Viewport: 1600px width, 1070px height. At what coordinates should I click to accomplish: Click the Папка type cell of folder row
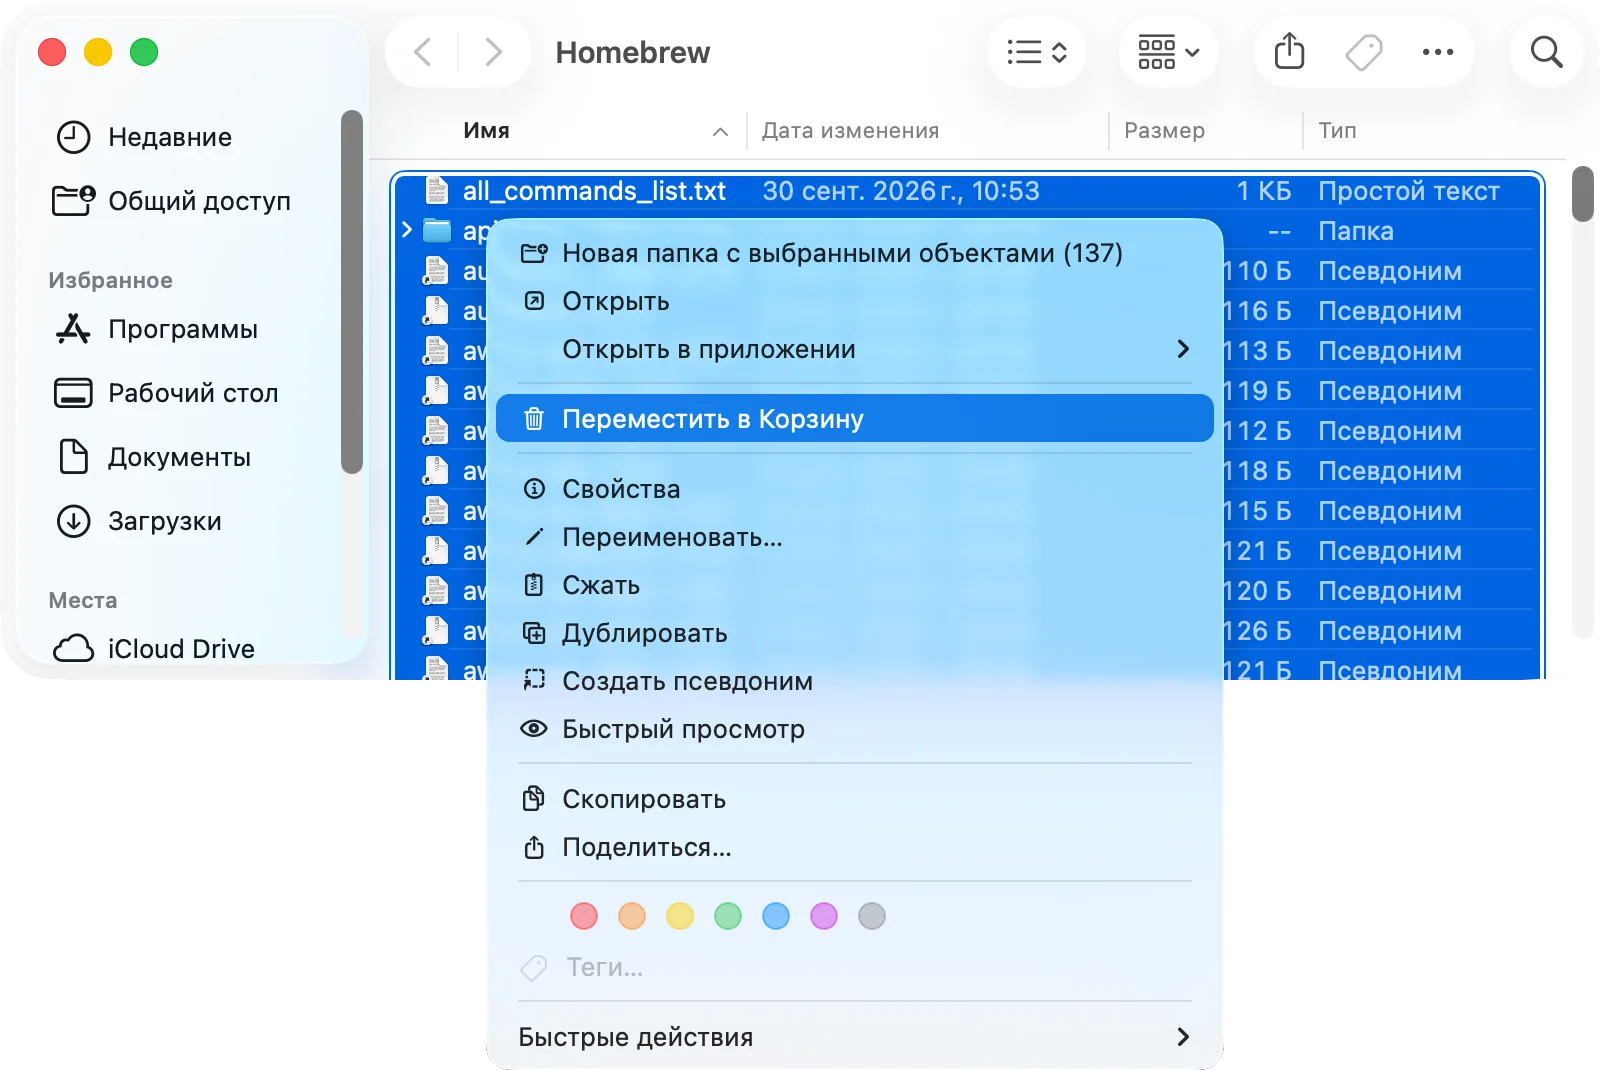coord(1355,231)
